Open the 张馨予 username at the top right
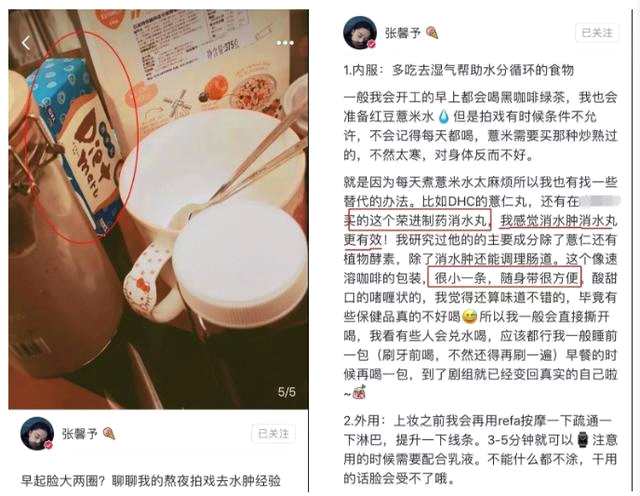This screenshot has width=640, height=496. (402, 33)
